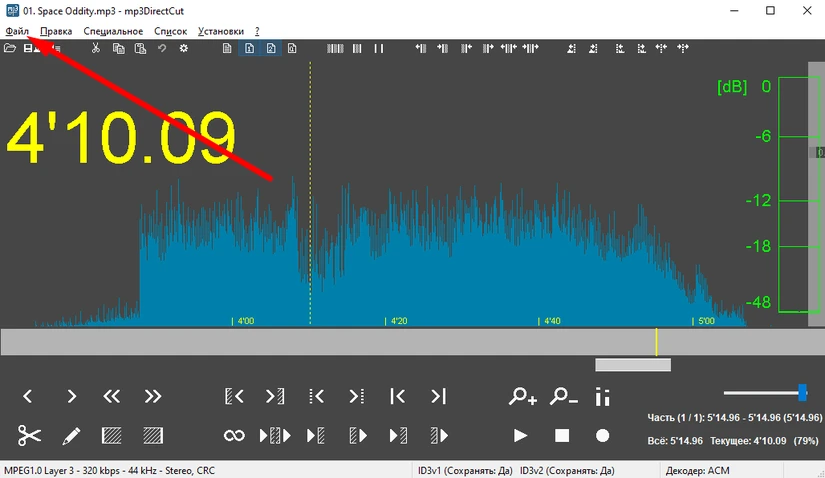This screenshot has height=478, width=825.
Task: Click the dashed yellow playhead line in waveform
Action: click(310, 193)
